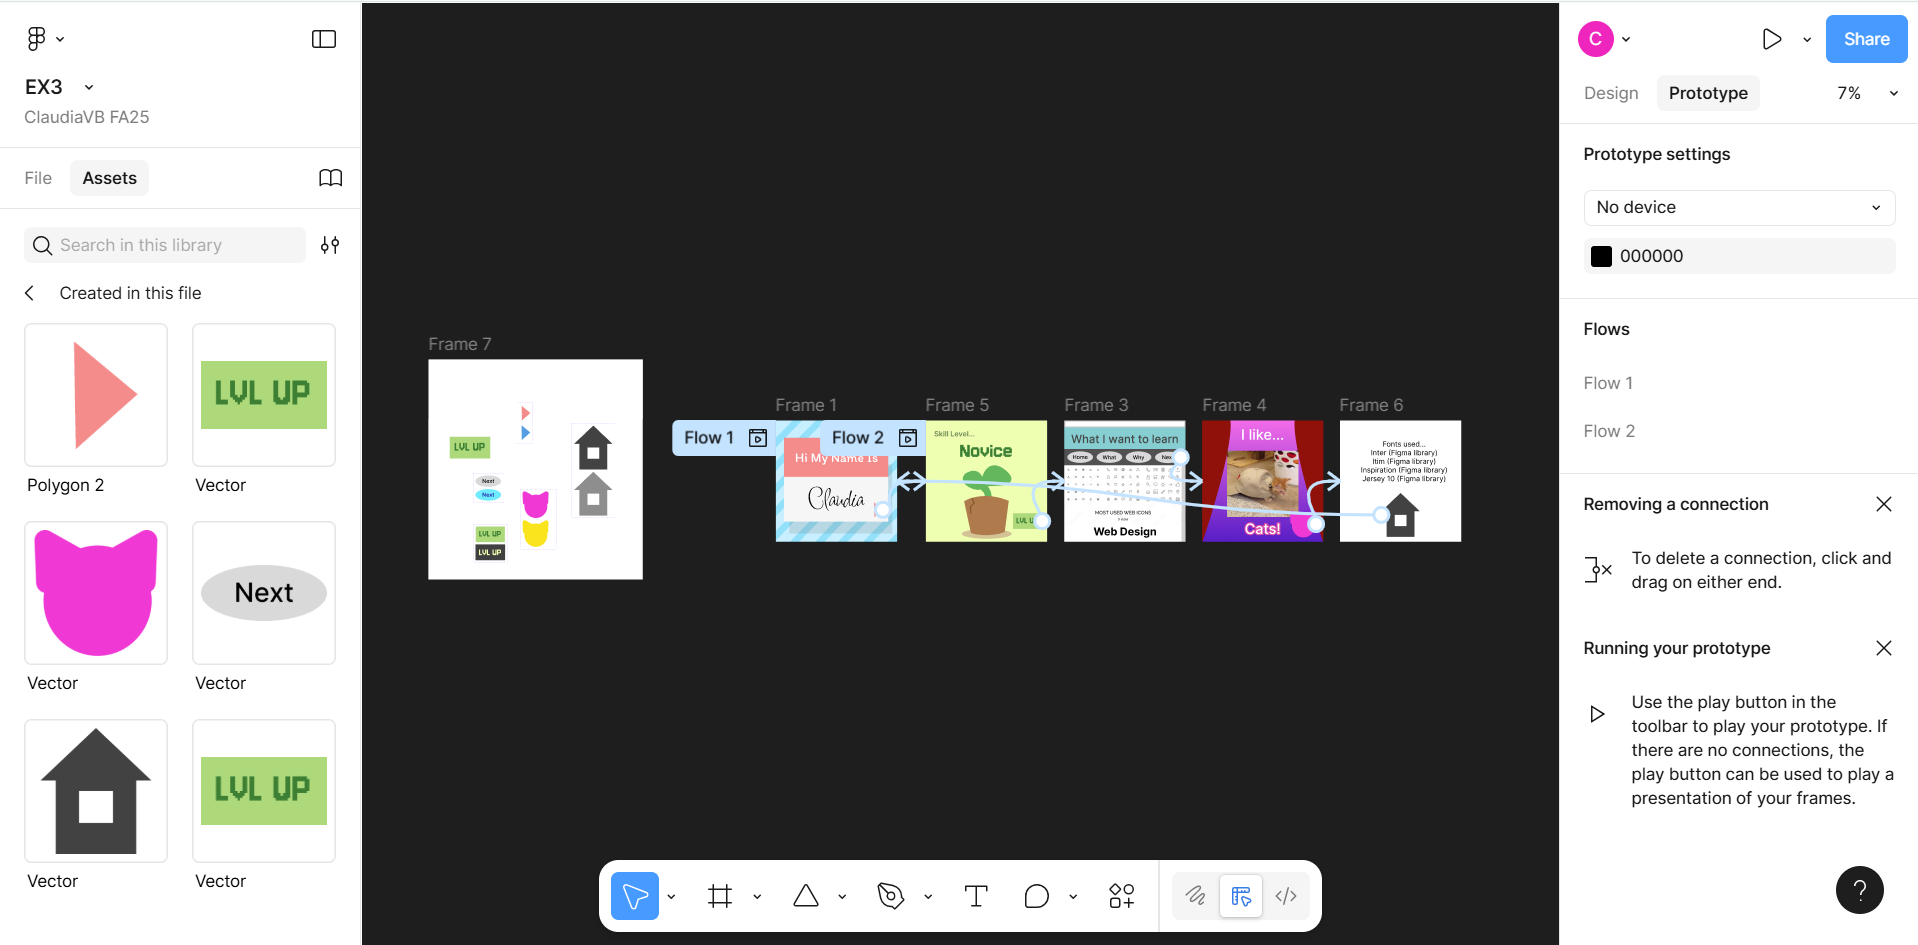Select the Comment tool

click(1037, 896)
